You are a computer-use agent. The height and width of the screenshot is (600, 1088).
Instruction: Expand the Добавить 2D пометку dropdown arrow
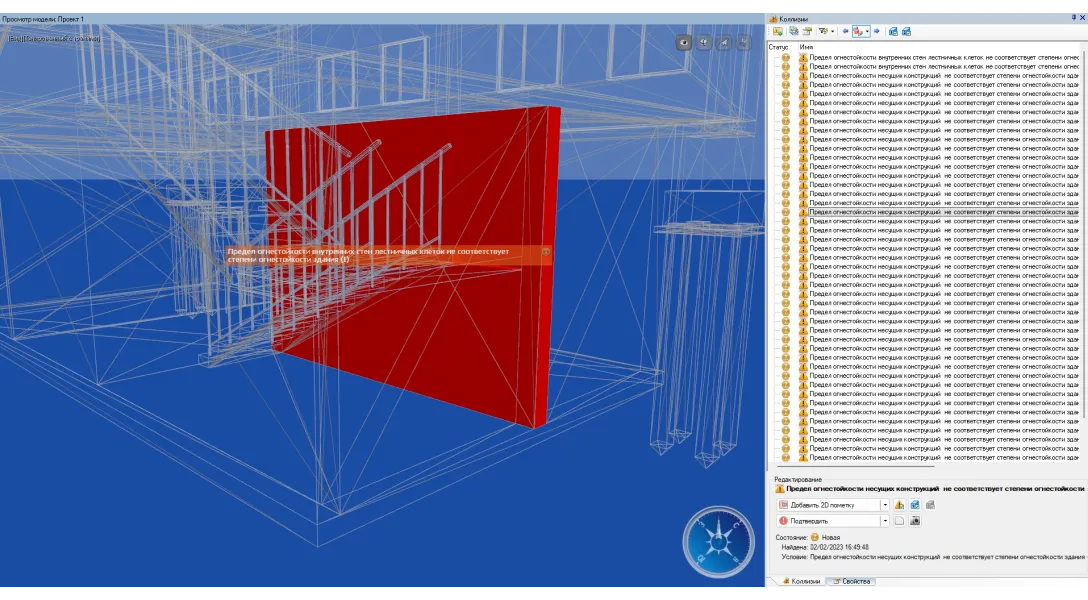pos(884,505)
